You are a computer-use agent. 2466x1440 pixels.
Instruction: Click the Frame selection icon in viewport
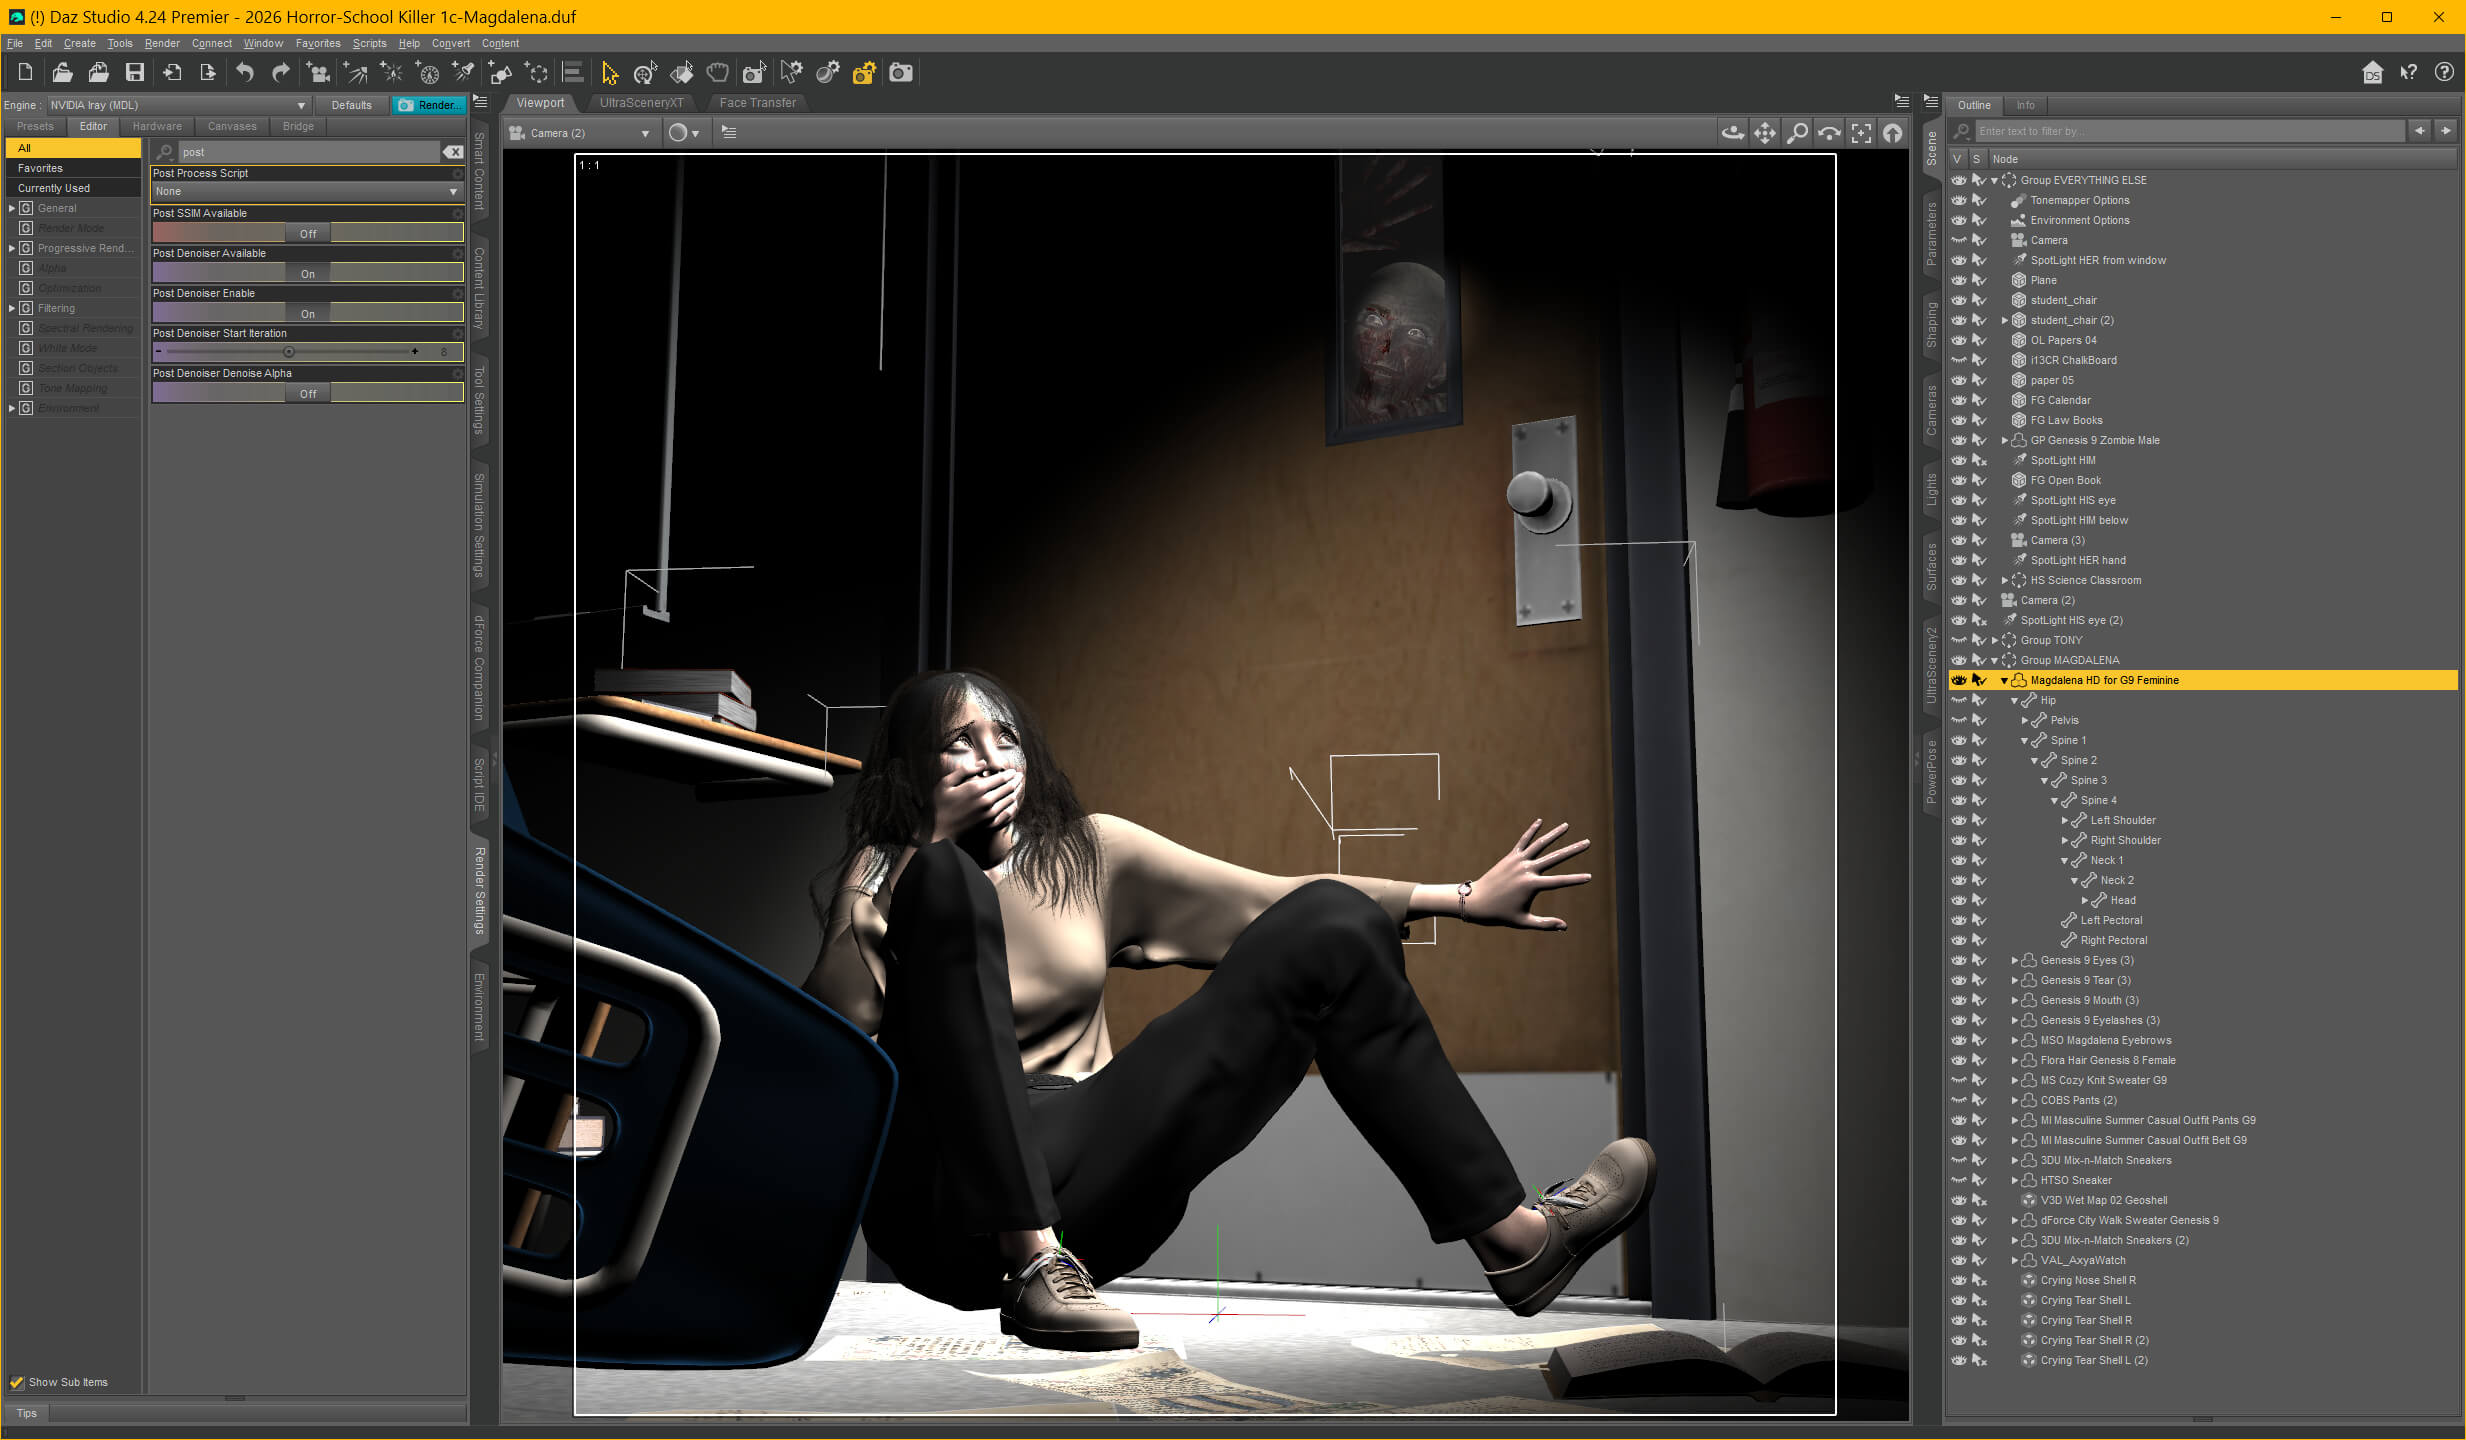(x=1861, y=132)
